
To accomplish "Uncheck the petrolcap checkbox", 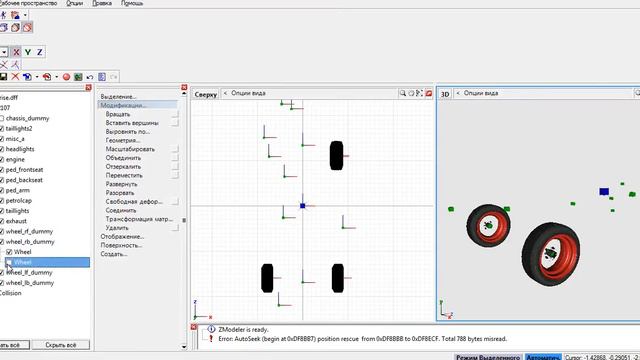I will tap(1, 201).
